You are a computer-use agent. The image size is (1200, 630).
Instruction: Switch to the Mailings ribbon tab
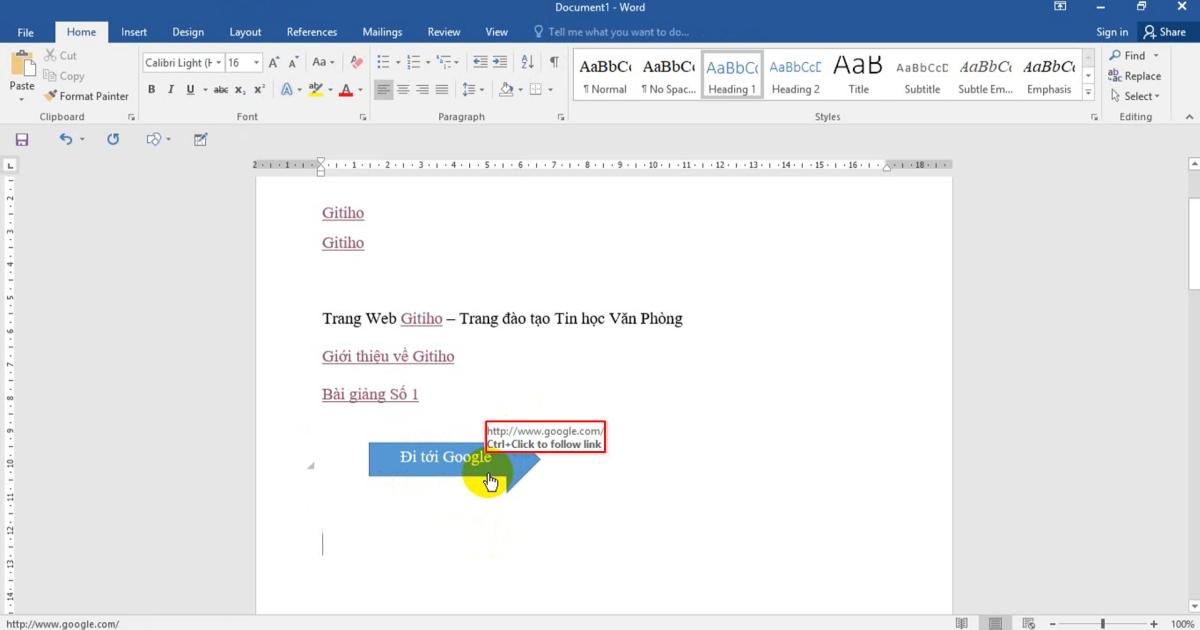tap(382, 31)
